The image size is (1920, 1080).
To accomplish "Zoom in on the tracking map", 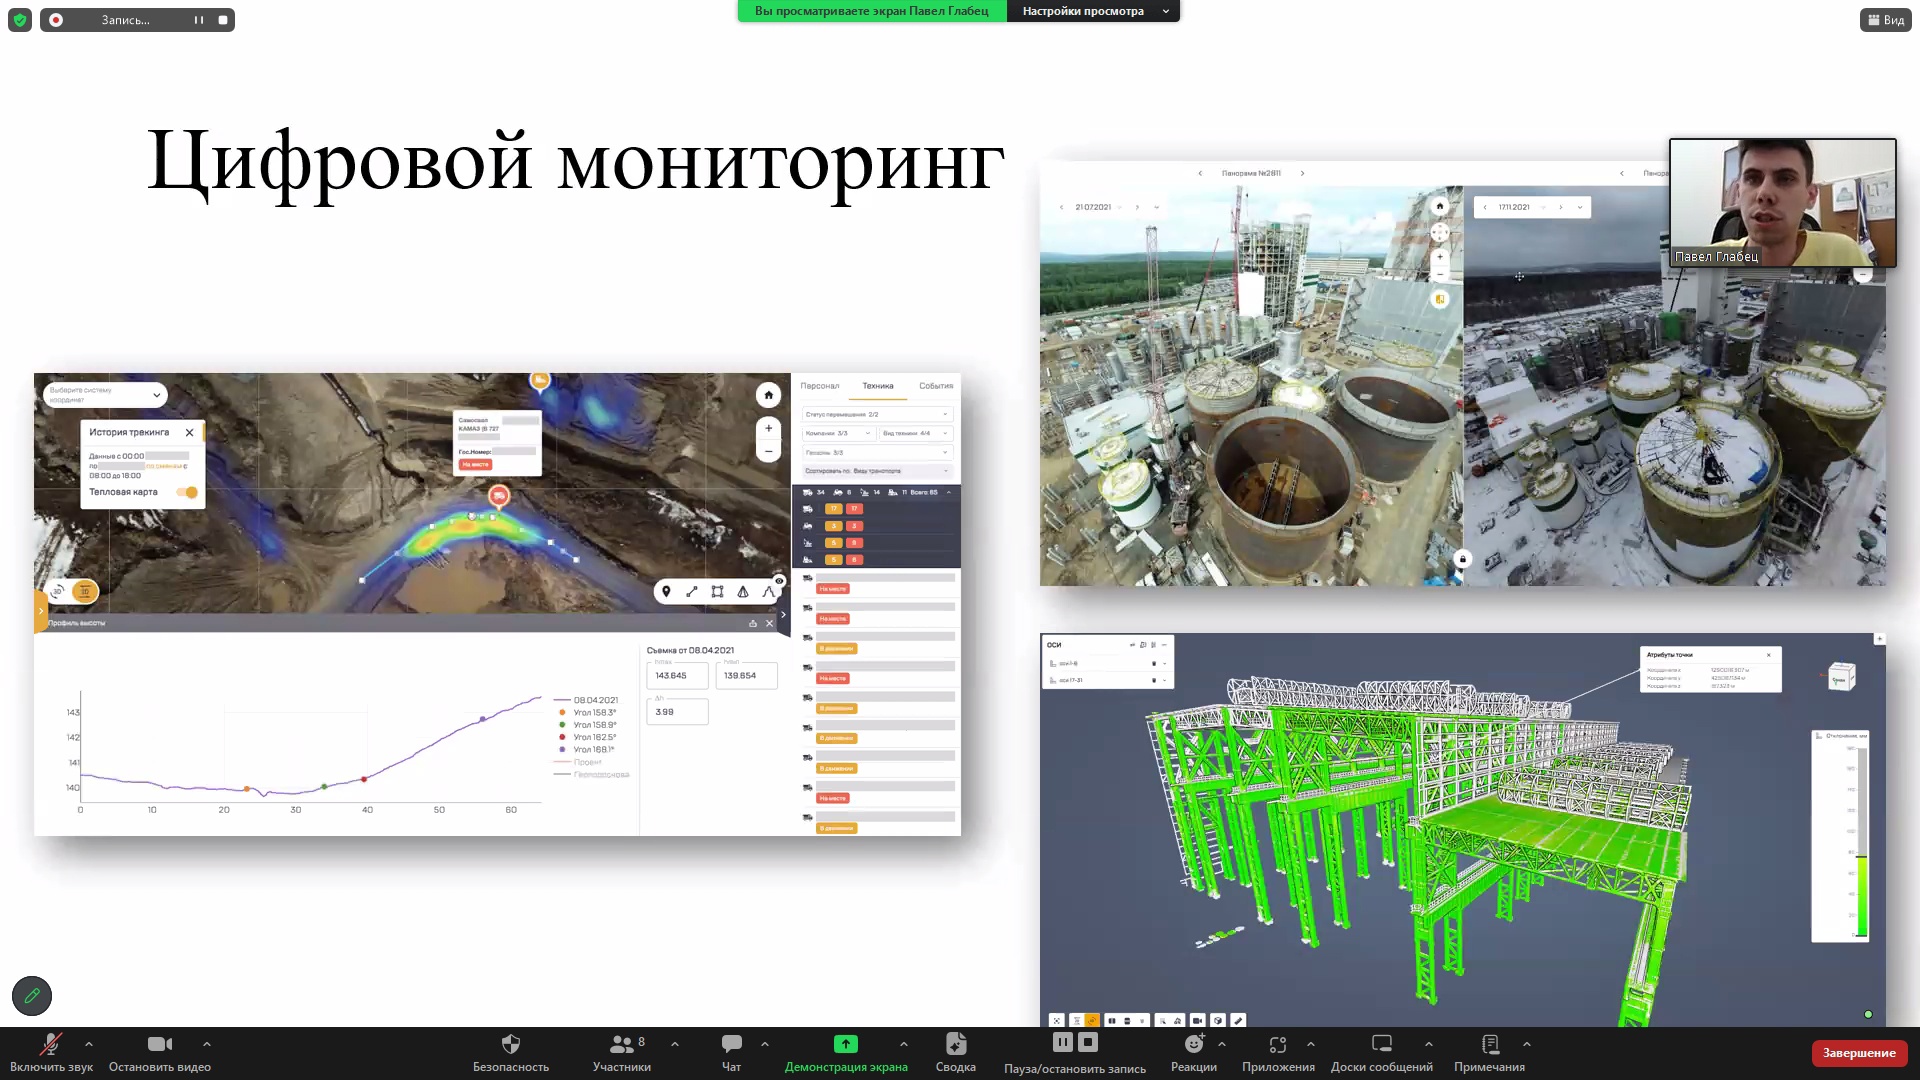I will click(x=768, y=428).
